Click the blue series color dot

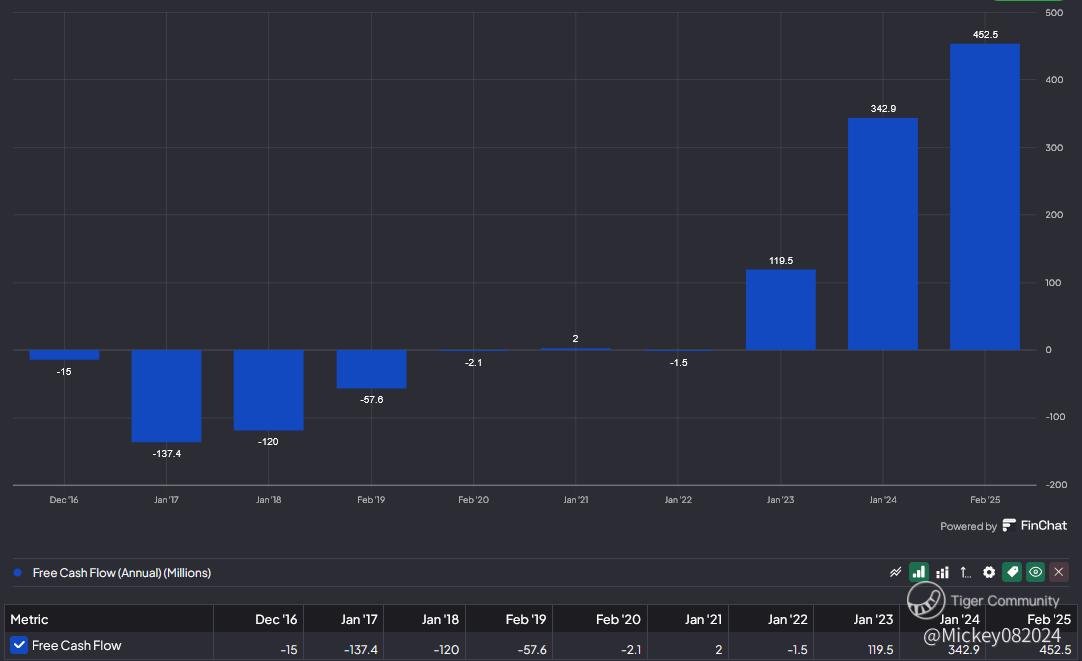tap(18, 573)
